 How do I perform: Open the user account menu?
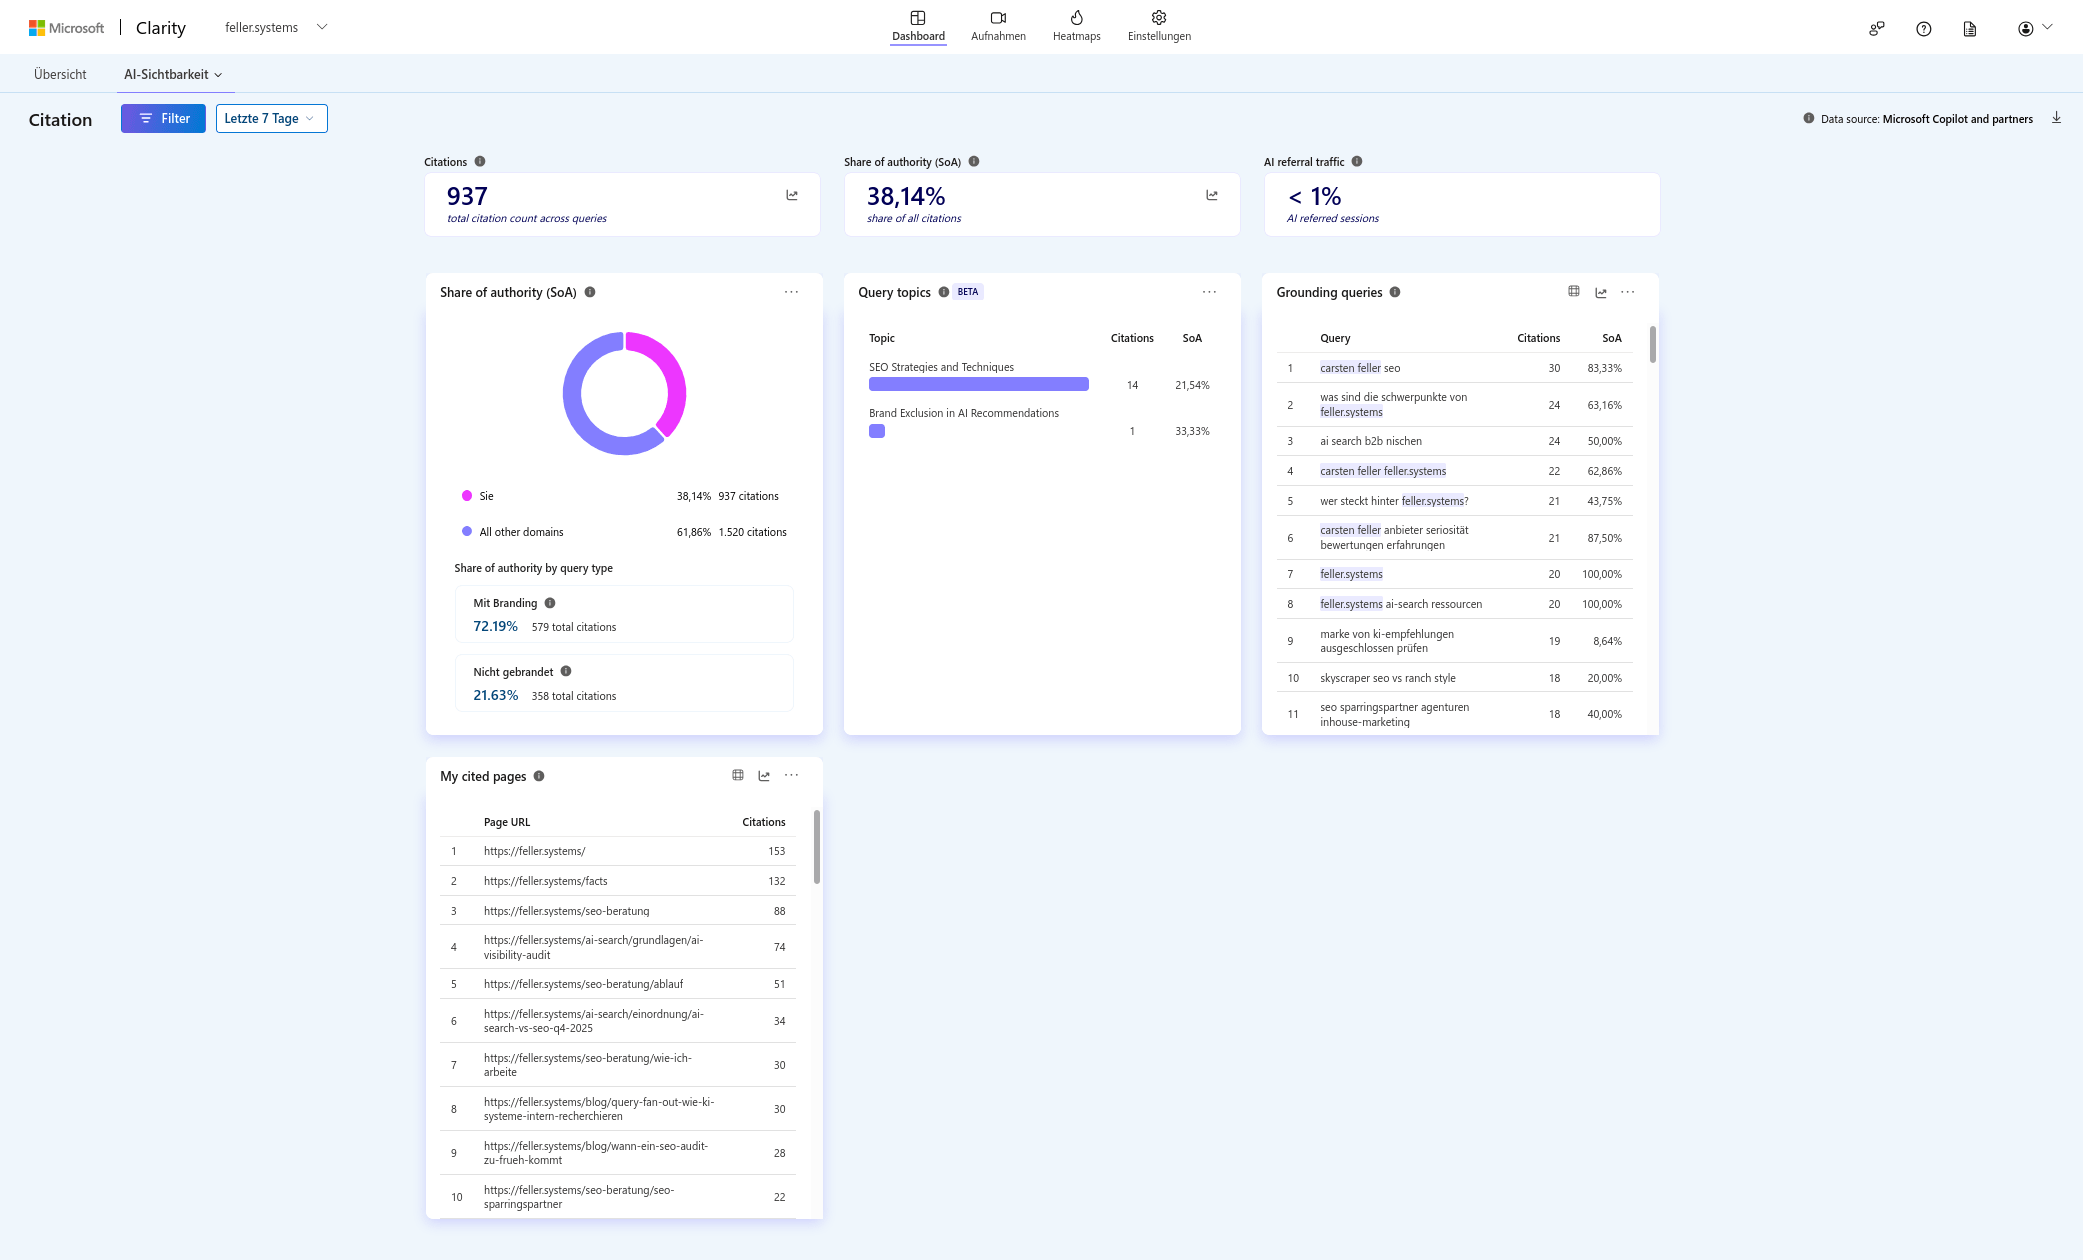coord(2034,28)
